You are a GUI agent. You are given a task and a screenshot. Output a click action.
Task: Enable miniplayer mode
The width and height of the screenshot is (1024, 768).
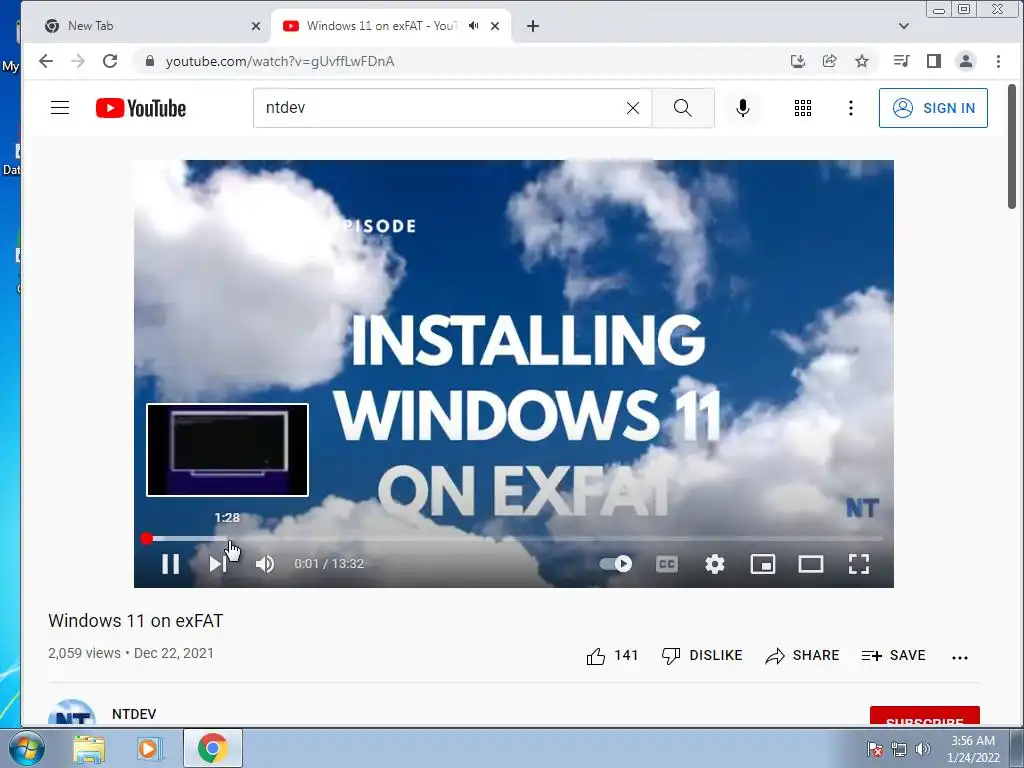(762, 564)
